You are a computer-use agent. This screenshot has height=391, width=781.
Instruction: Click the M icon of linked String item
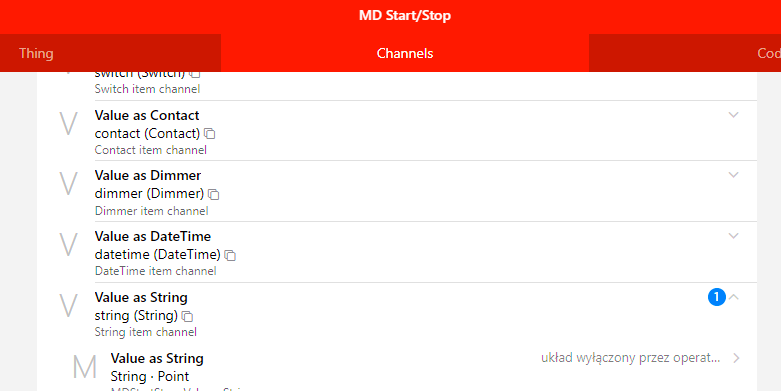(x=85, y=368)
